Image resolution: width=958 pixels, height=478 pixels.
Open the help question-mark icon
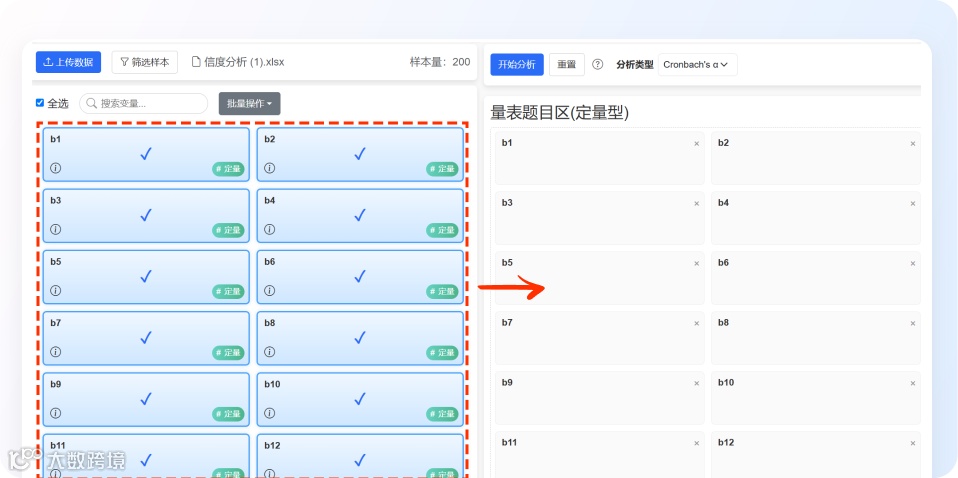coord(598,64)
